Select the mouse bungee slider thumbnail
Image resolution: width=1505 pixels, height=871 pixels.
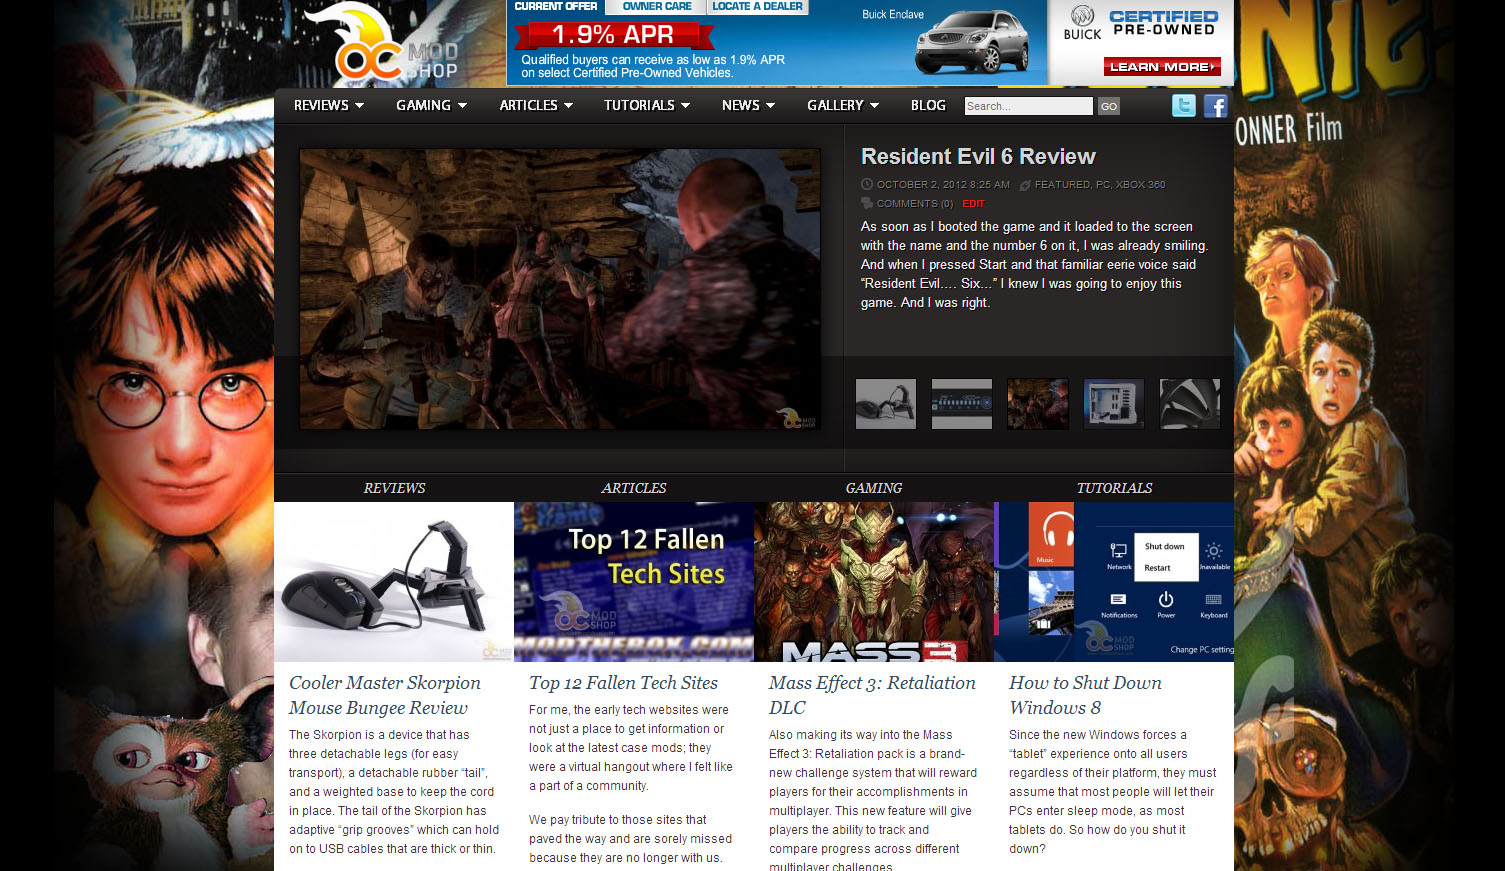click(x=886, y=404)
